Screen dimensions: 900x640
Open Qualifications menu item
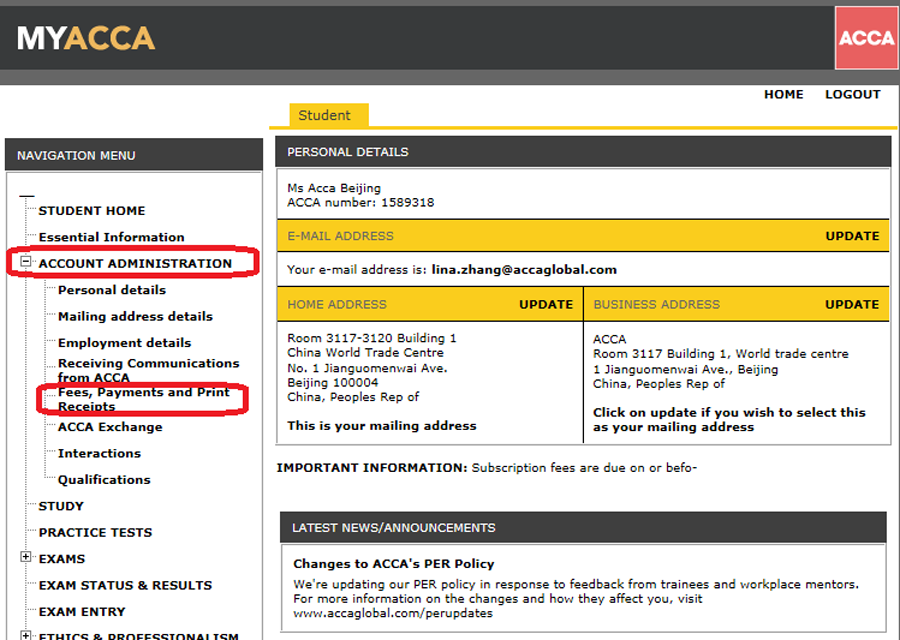point(104,480)
